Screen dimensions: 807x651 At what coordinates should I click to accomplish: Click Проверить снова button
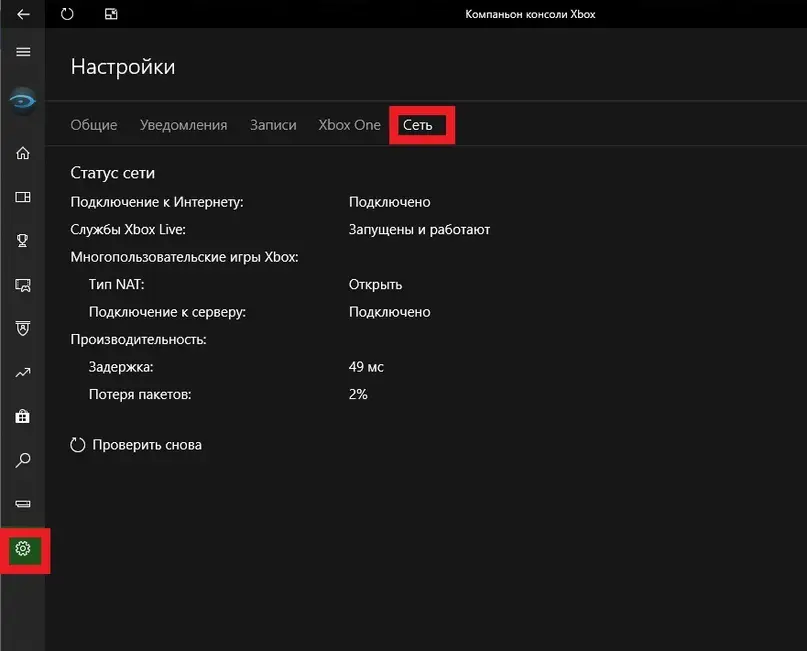[x=136, y=445]
